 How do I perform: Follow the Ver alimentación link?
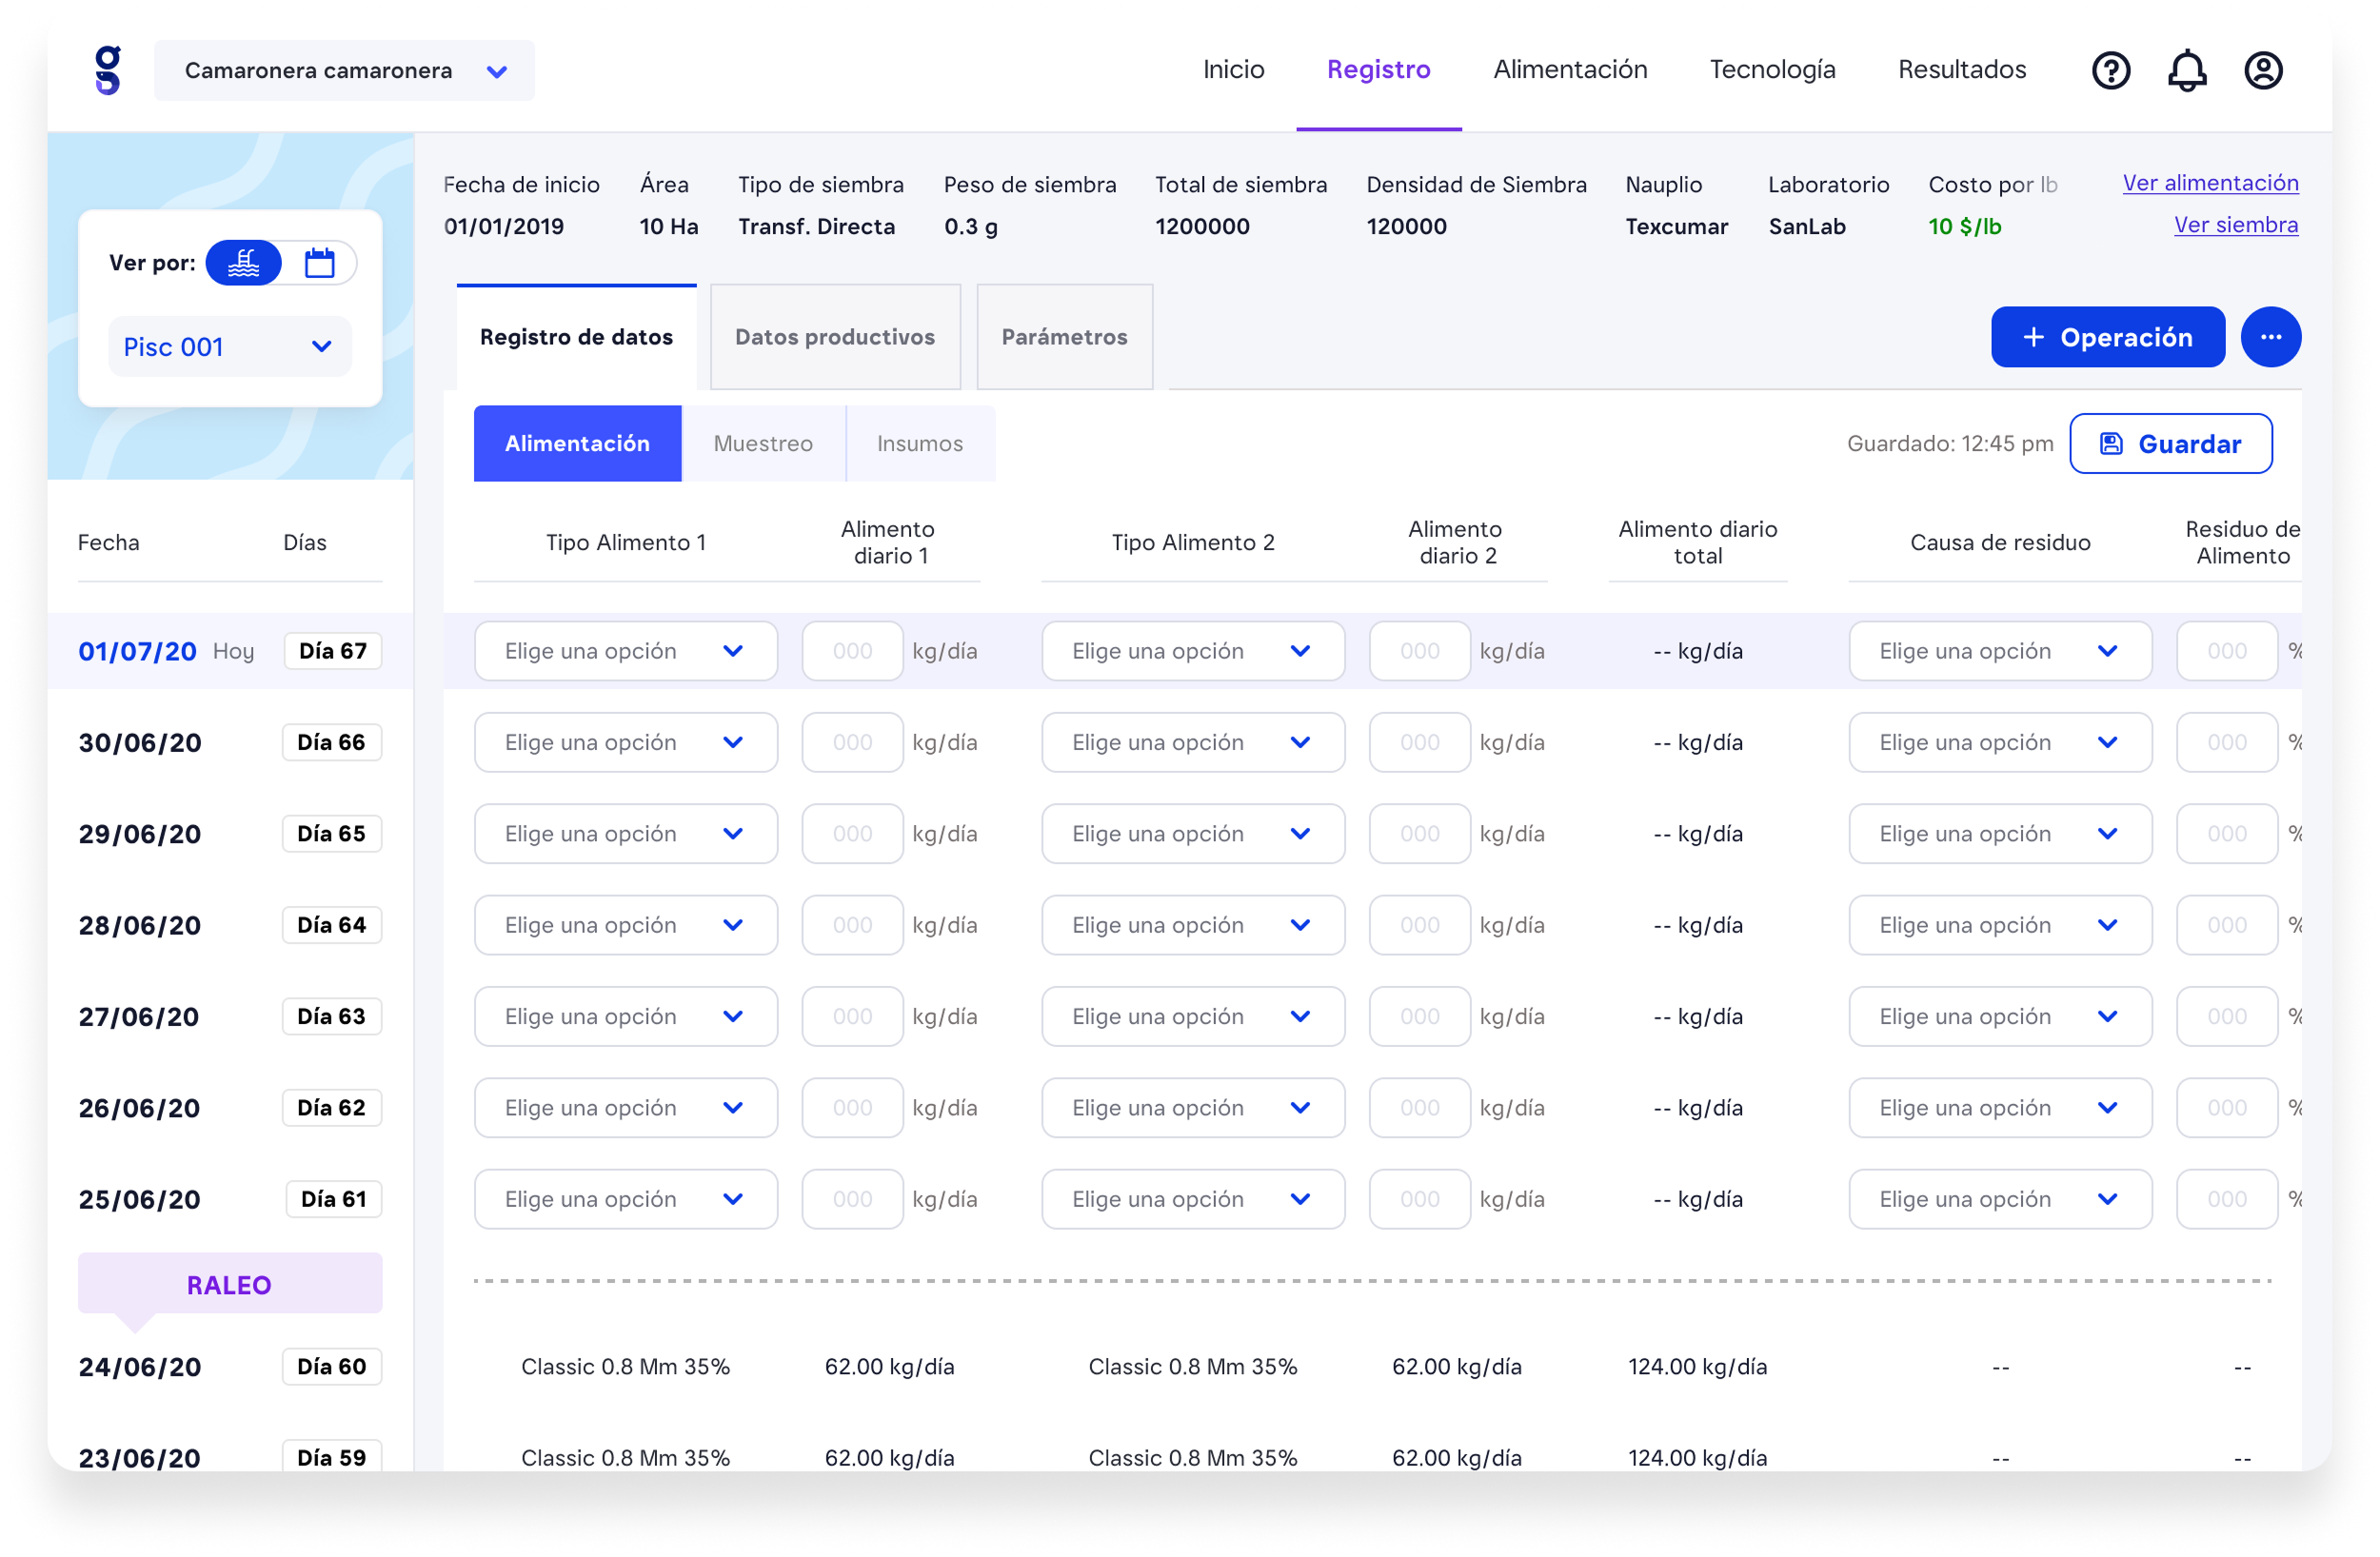(2209, 183)
